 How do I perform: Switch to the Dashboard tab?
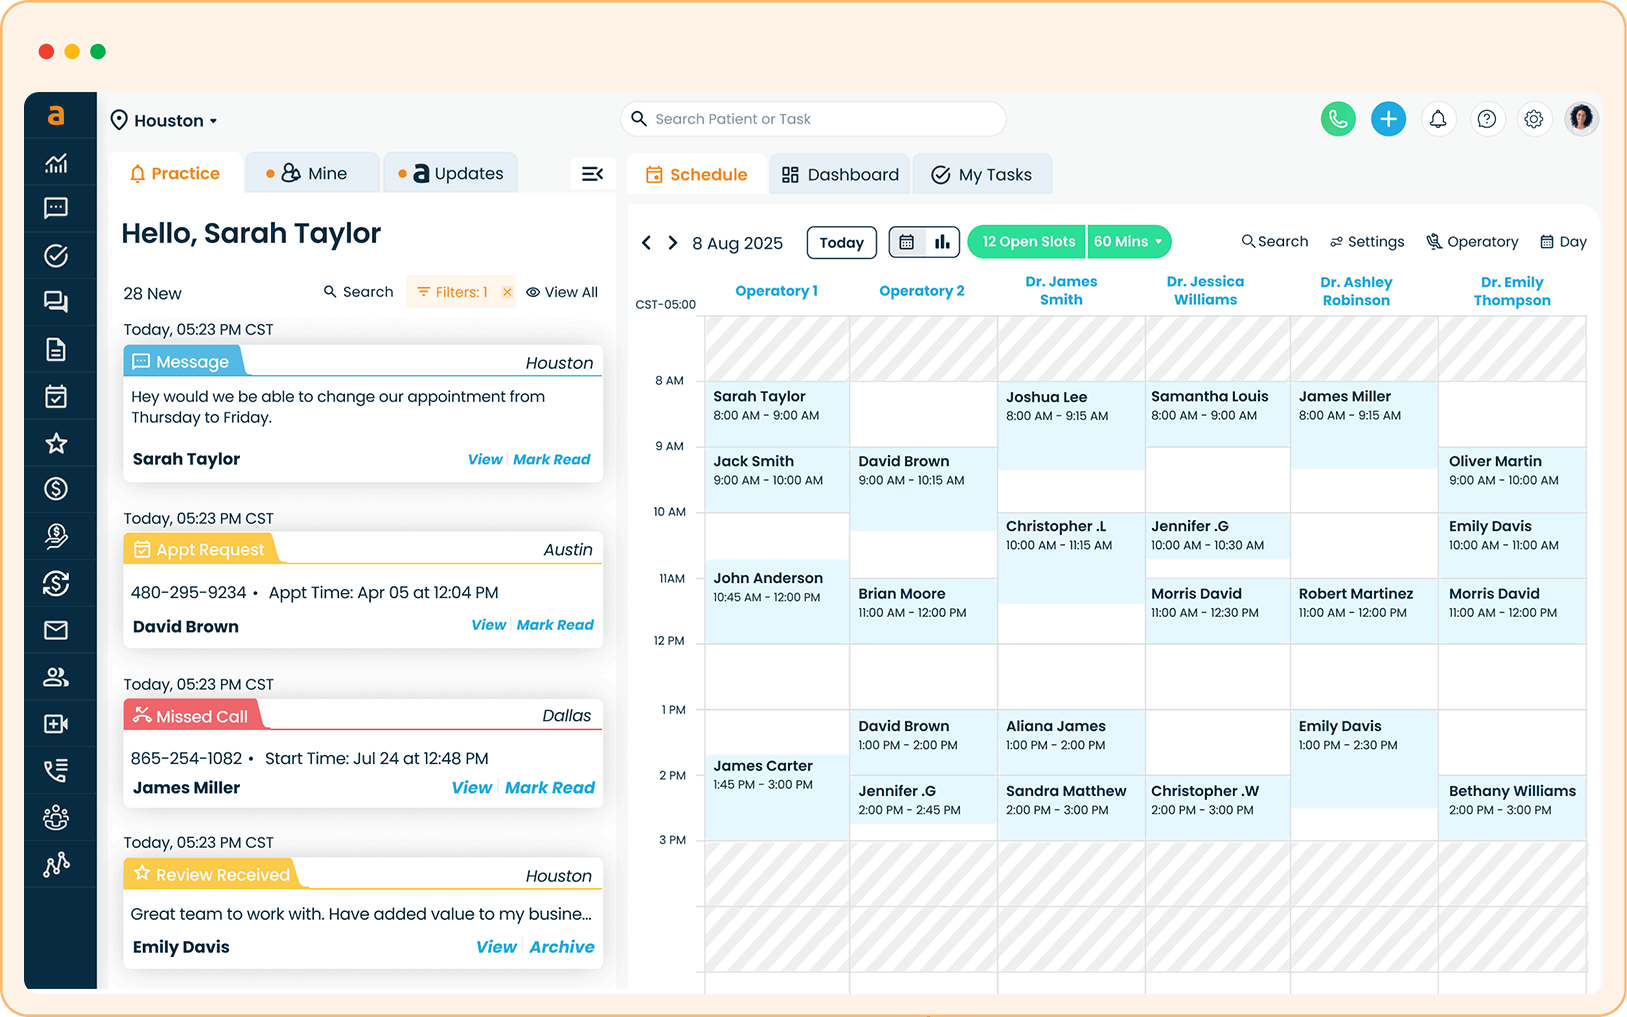pyautogui.click(x=840, y=175)
